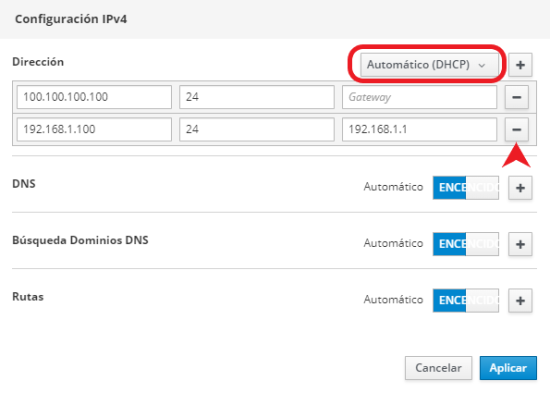550x393 pixels.
Task: Click the Configuración IPv4 dialog title
Action: point(71,19)
